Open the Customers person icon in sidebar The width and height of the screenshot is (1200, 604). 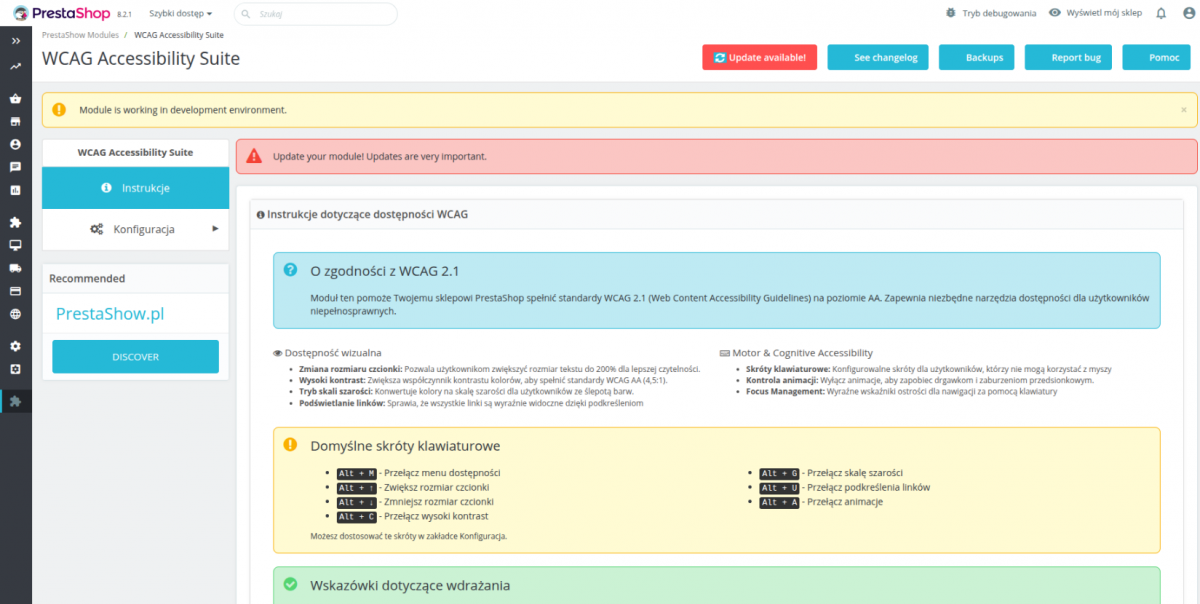[16, 144]
